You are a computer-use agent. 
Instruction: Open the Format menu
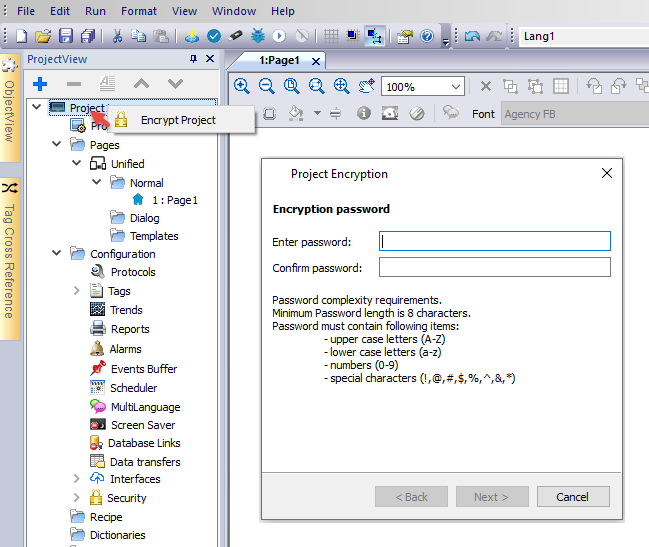(x=139, y=11)
